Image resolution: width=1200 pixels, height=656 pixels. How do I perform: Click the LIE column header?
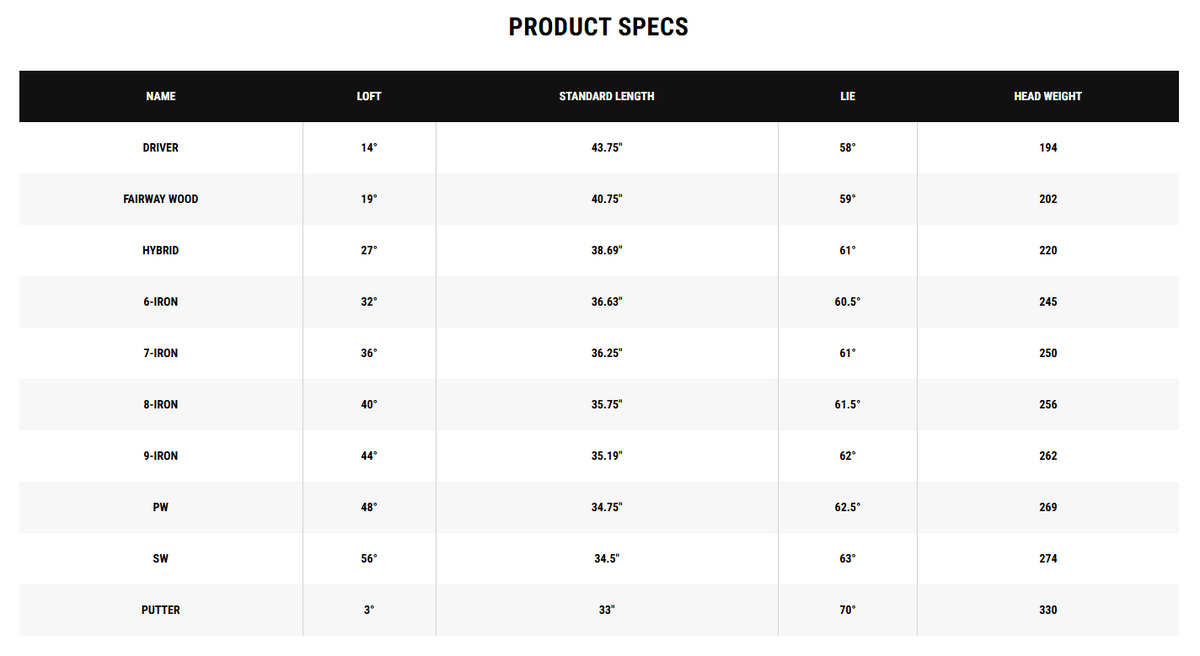pyautogui.click(x=848, y=96)
